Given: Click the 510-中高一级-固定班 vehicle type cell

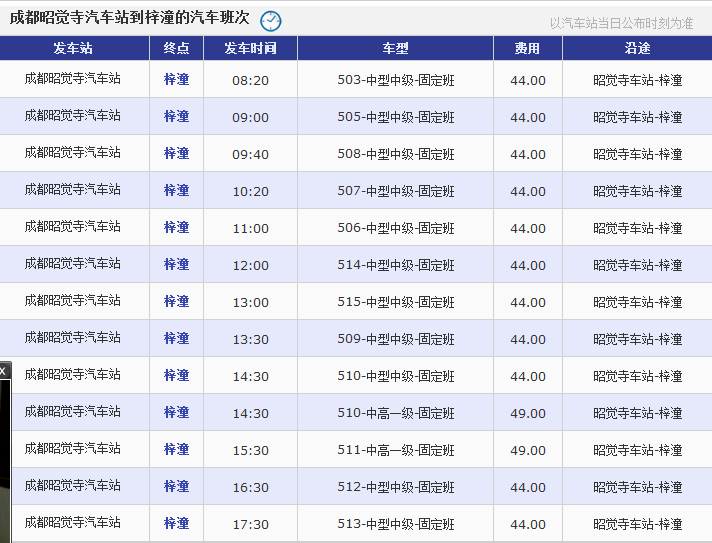Looking at the screenshot, I should click(396, 413).
